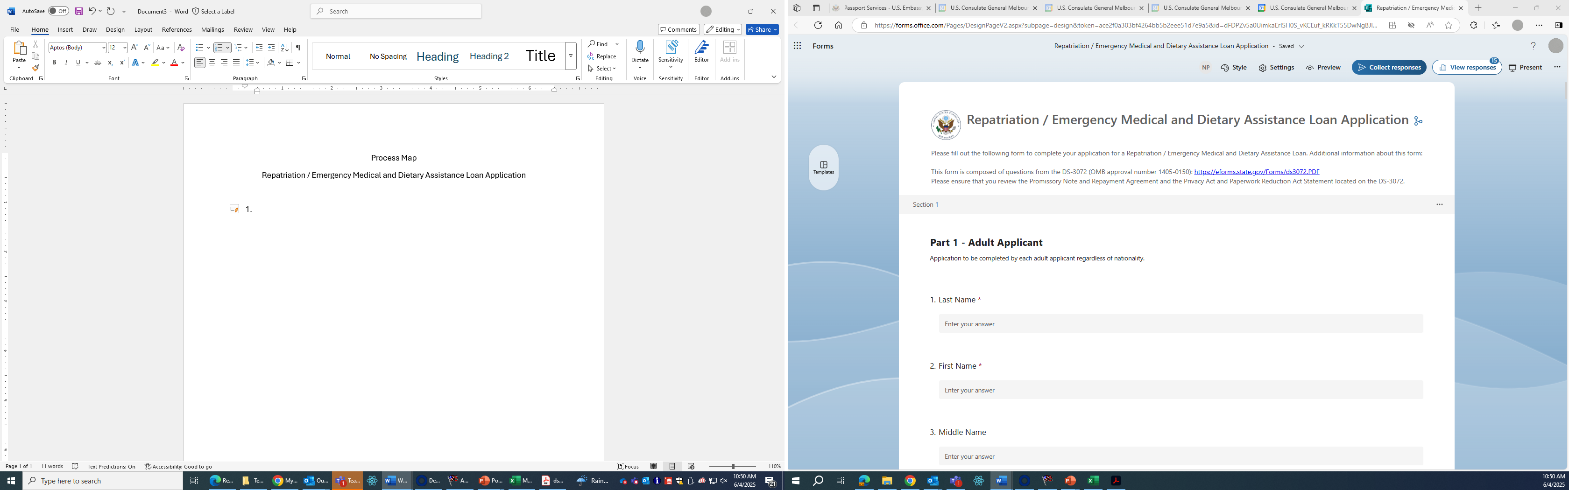Toggle AutoSave switch in Word
The height and width of the screenshot is (490, 1569).
click(59, 11)
